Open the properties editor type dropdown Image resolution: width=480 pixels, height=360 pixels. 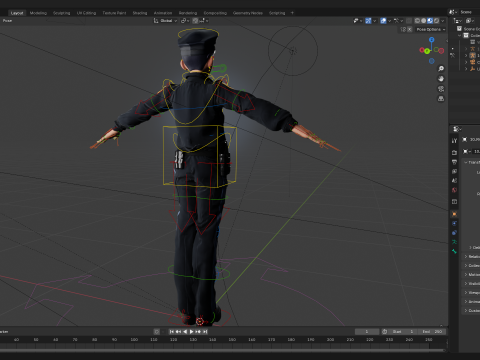point(457,129)
